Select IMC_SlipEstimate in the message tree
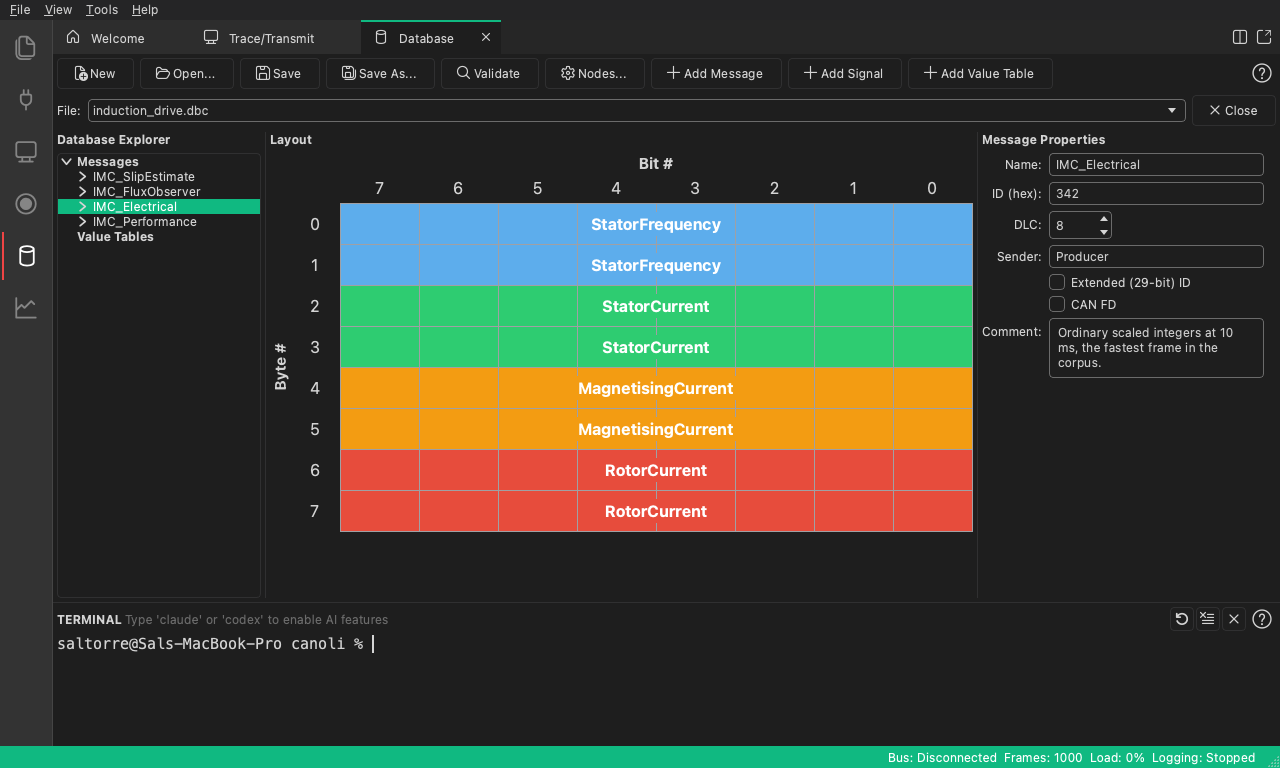Image resolution: width=1280 pixels, height=768 pixels. 144,176
